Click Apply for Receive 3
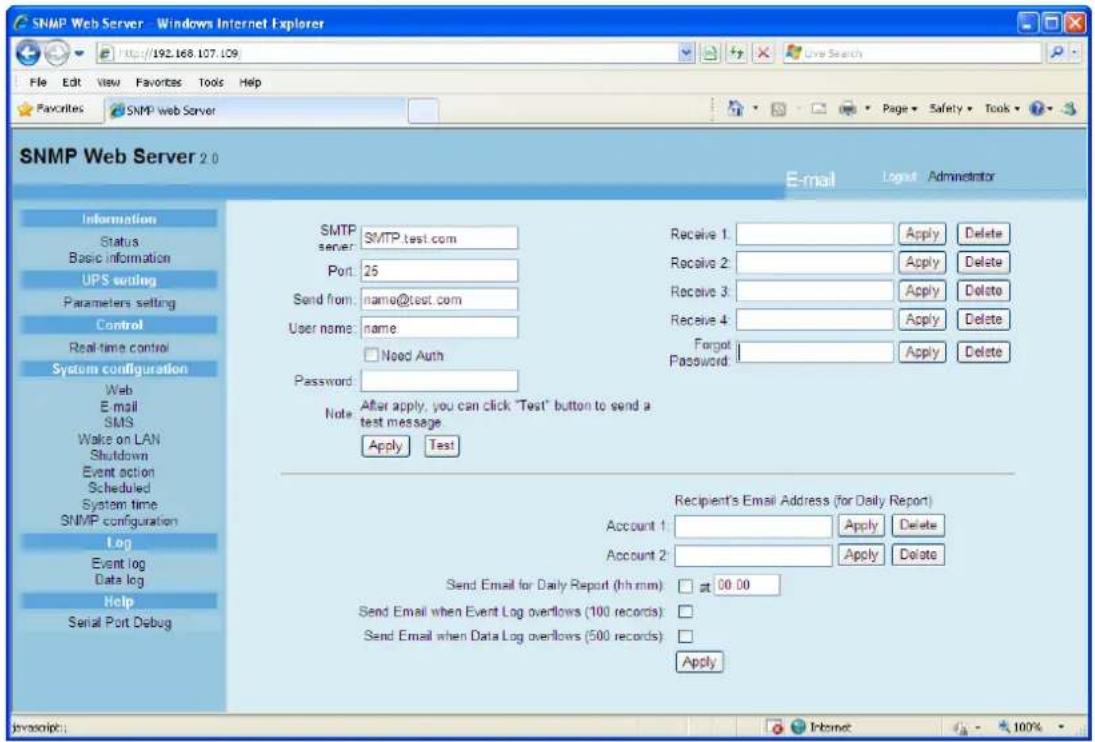Viewport: 1095px width, 742px height. 922,291
